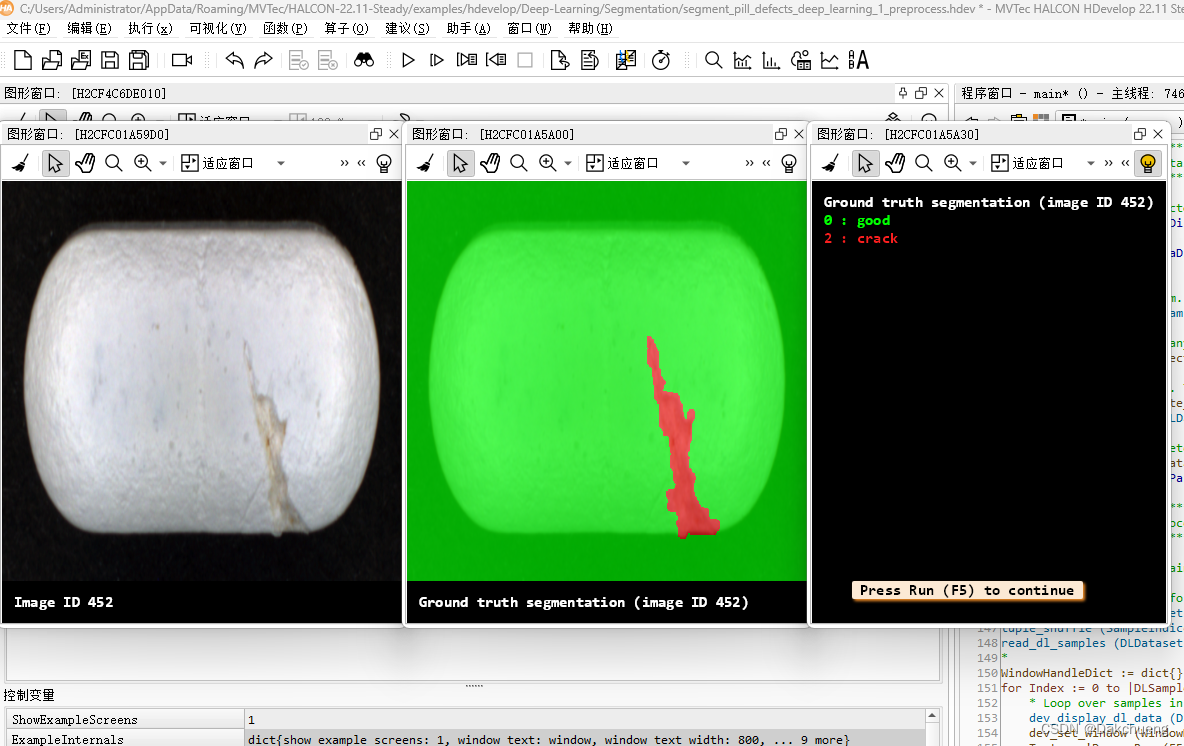Screen dimensions: 1184x746
Task: Run to insert cursor icon
Action: tap(436, 60)
